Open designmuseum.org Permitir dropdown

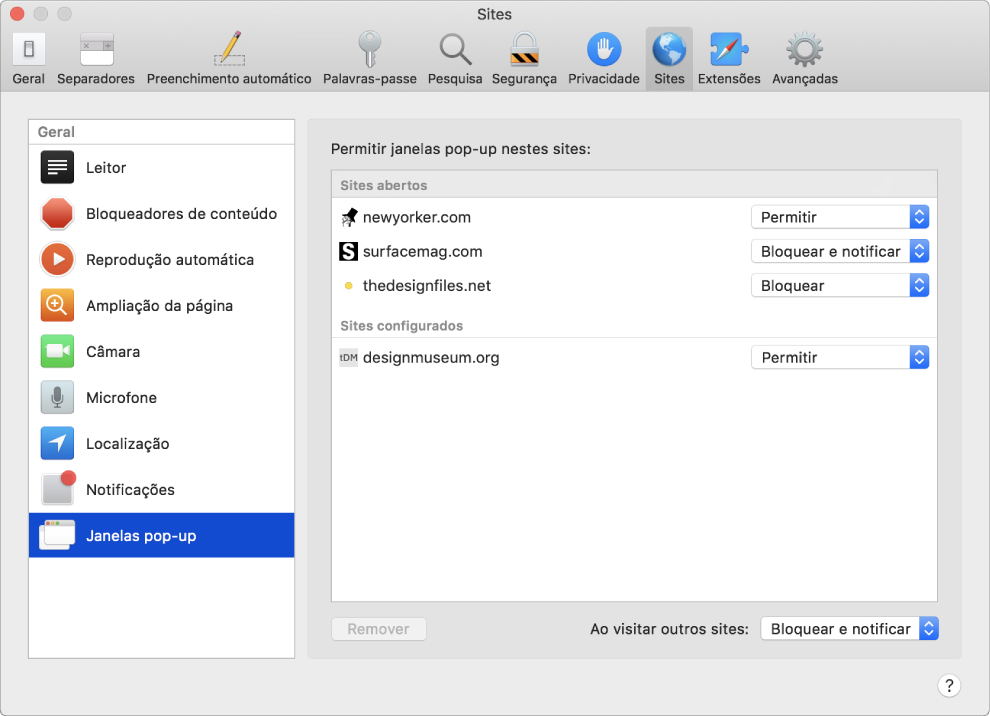(840, 357)
